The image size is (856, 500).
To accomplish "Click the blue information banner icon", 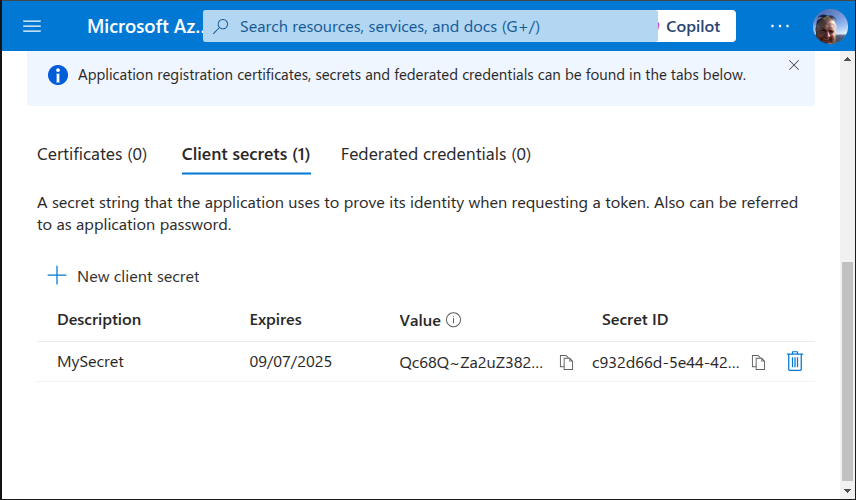I will (x=58, y=75).
